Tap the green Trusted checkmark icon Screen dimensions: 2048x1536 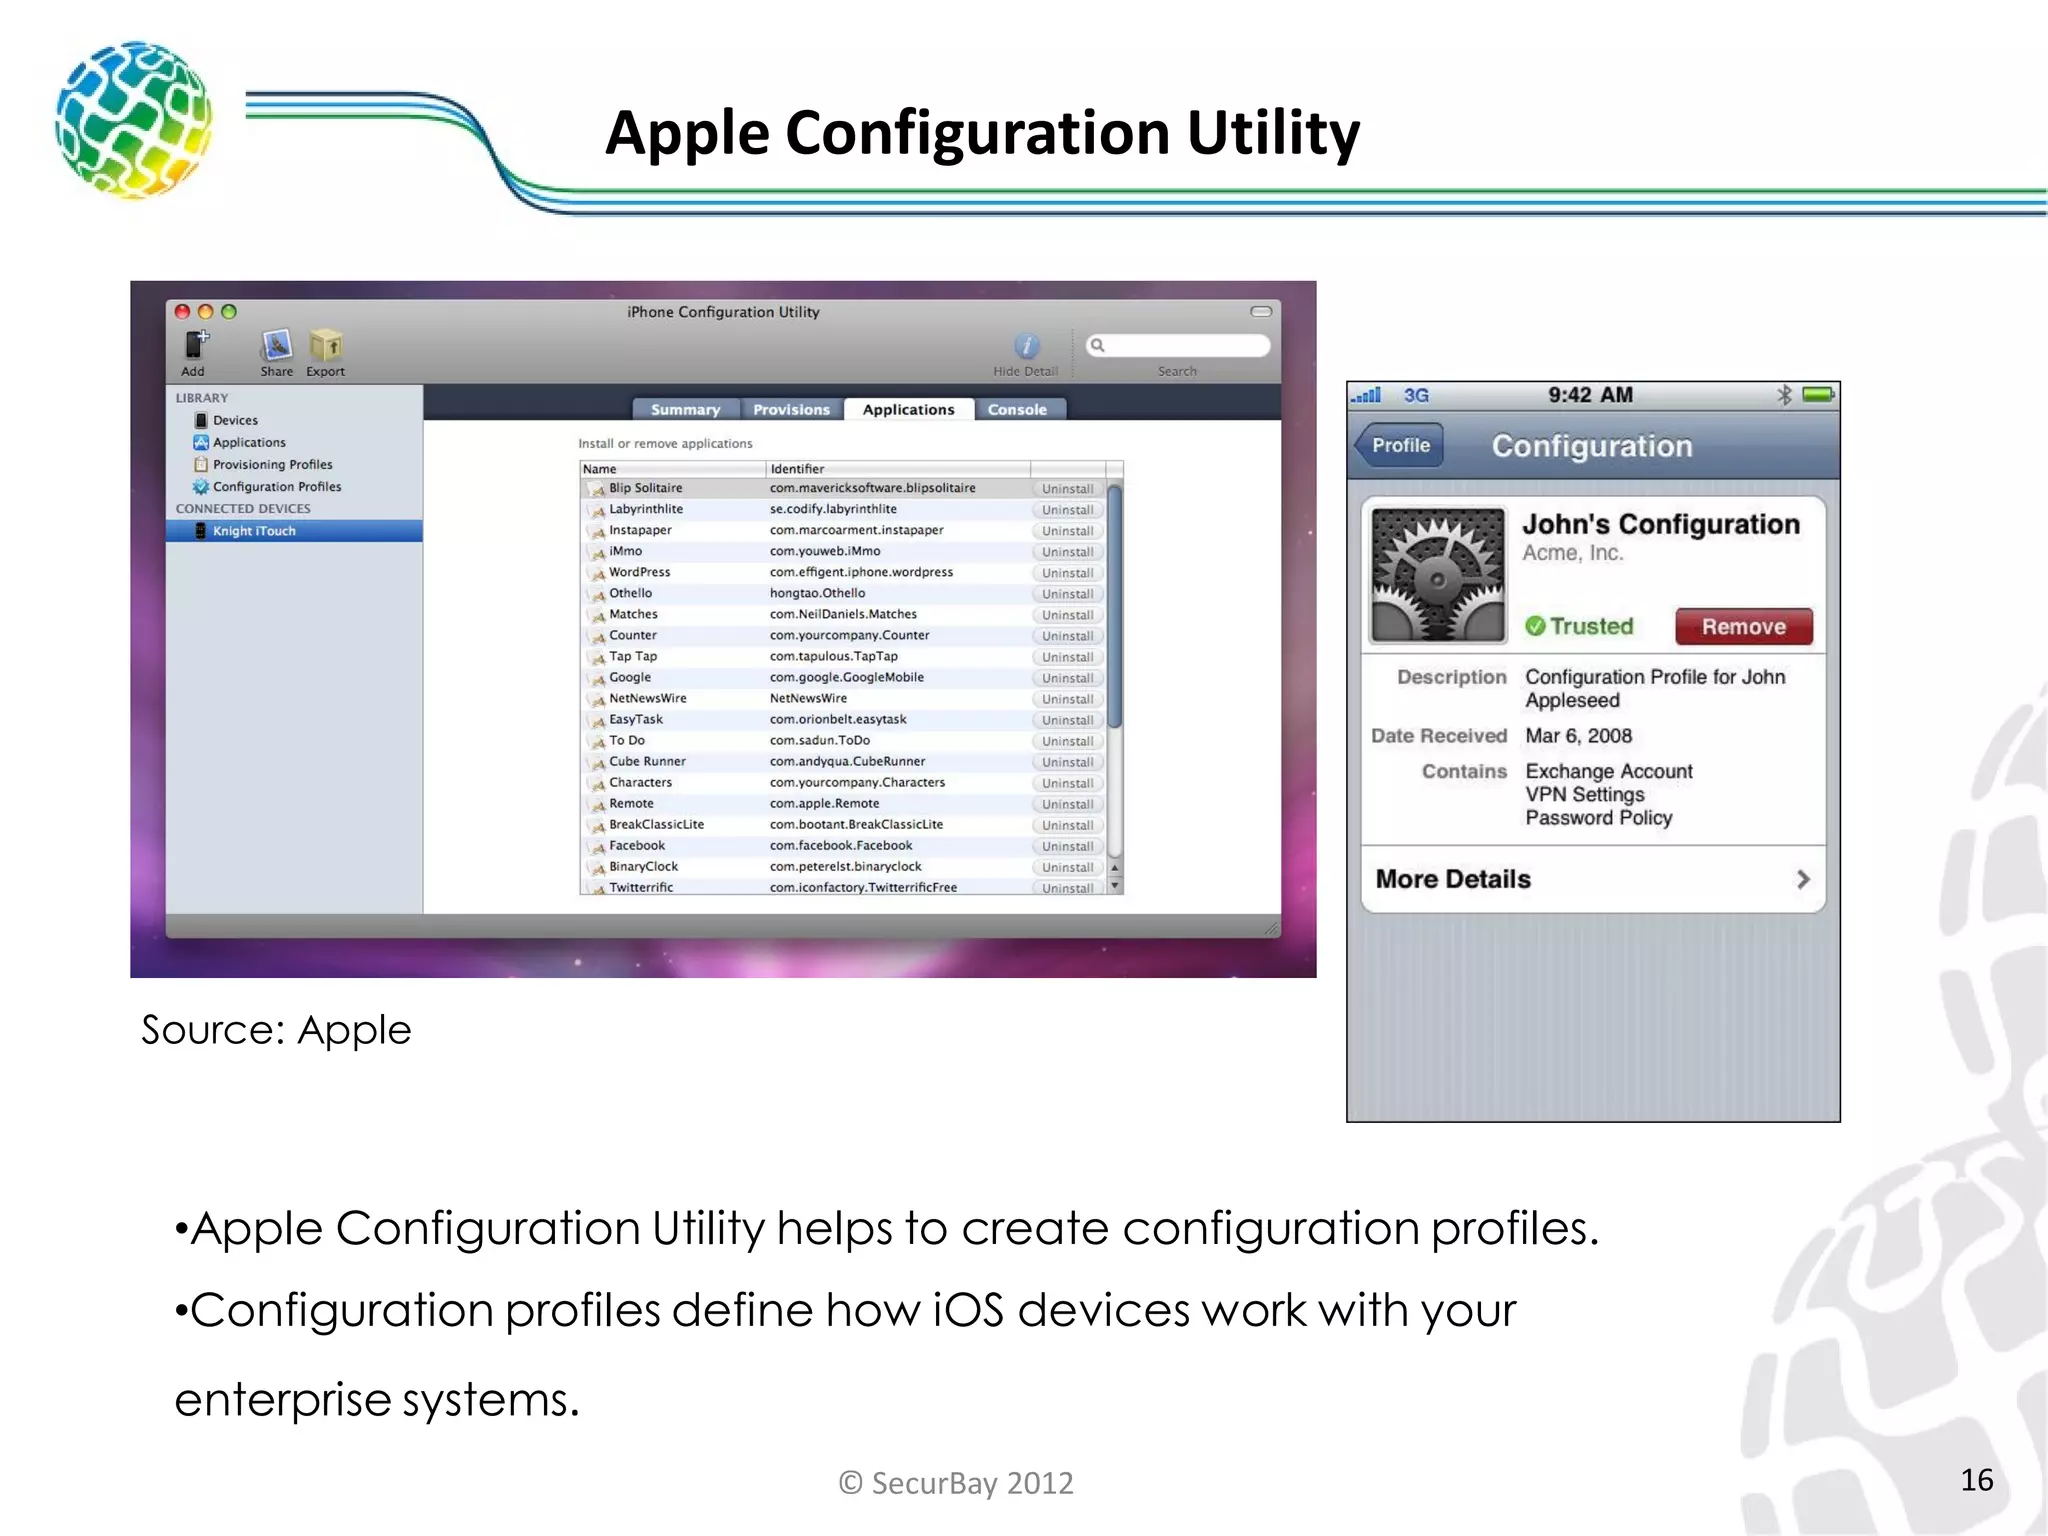(1535, 626)
